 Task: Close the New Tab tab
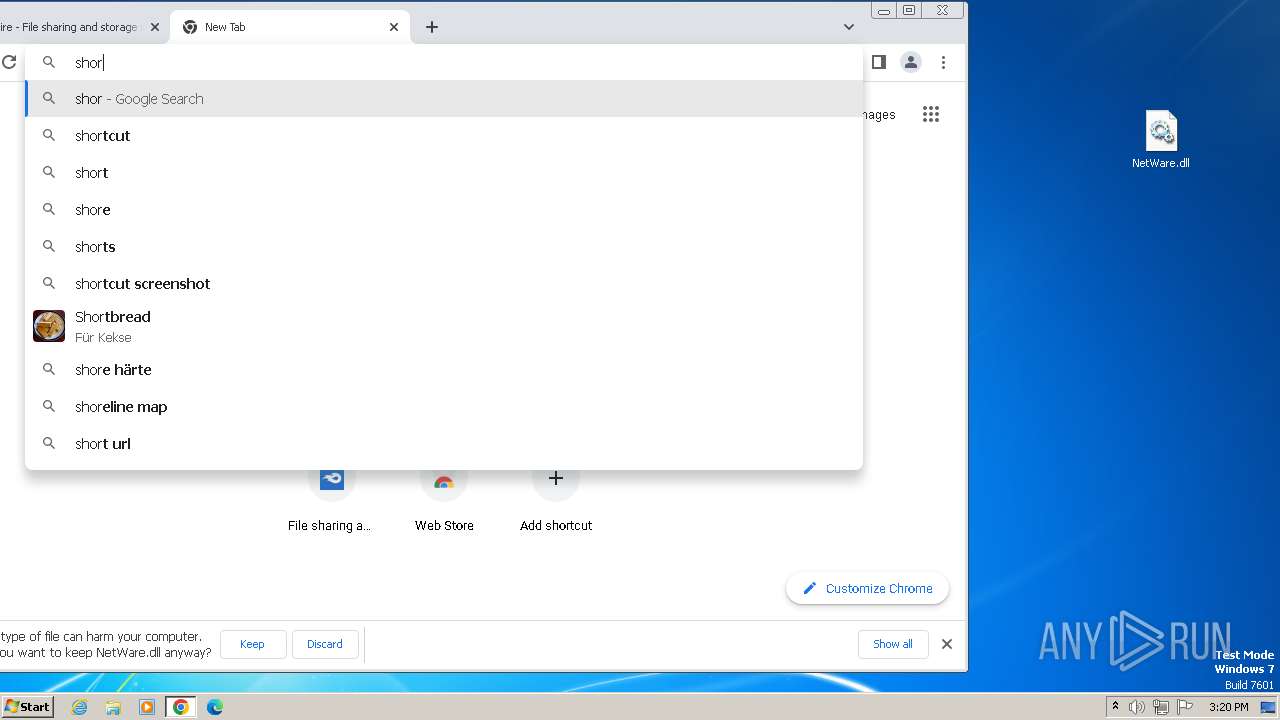(394, 27)
